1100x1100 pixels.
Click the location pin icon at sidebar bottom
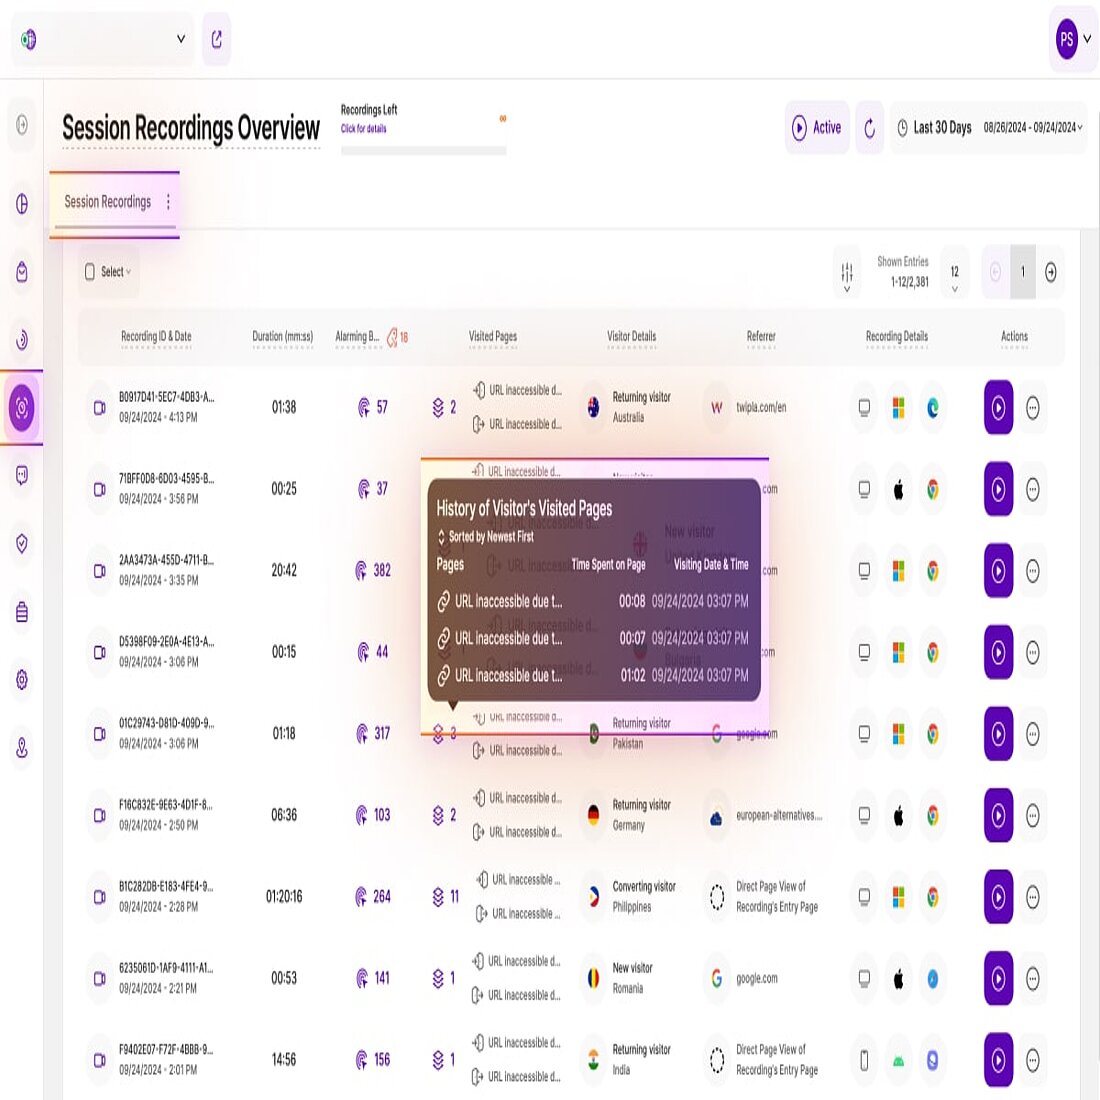pyautogui.click(x=21, y=748)
